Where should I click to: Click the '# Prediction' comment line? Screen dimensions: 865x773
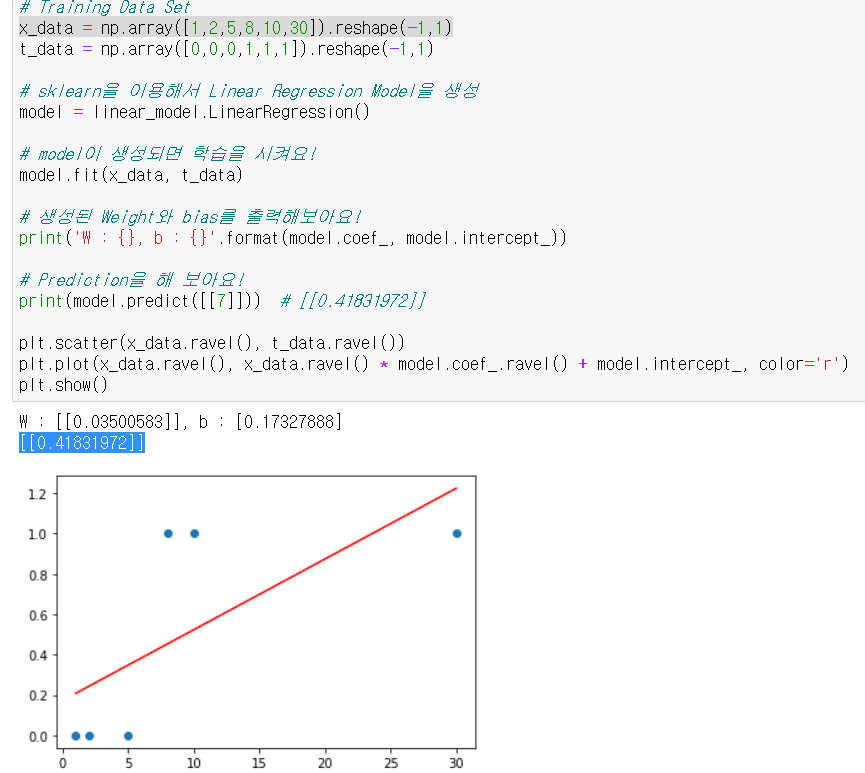tap(132, 280)
